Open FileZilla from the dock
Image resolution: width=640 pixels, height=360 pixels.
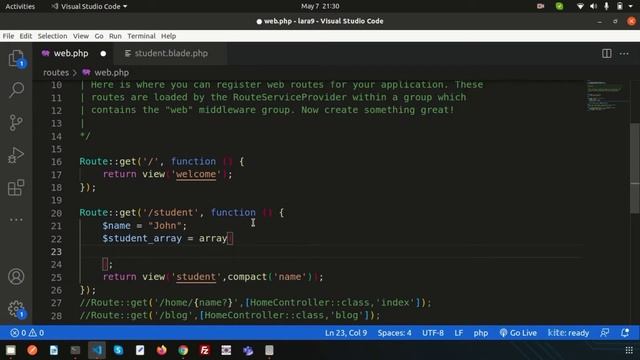204,350
